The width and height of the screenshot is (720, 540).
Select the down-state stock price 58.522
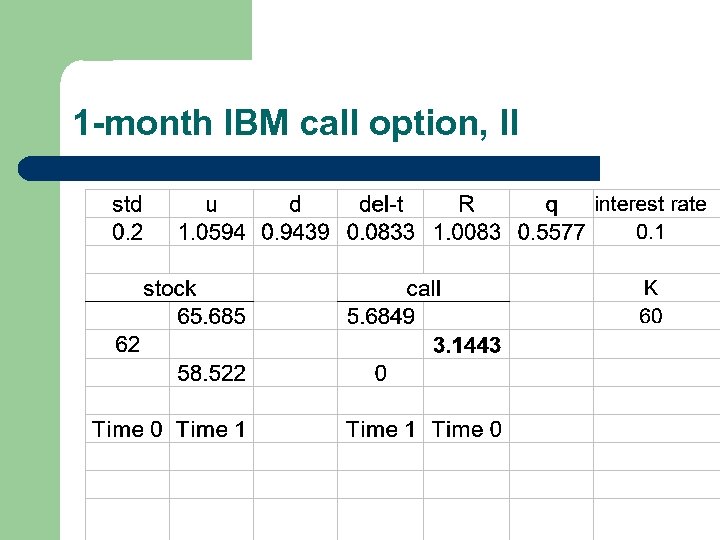point(211,374)
